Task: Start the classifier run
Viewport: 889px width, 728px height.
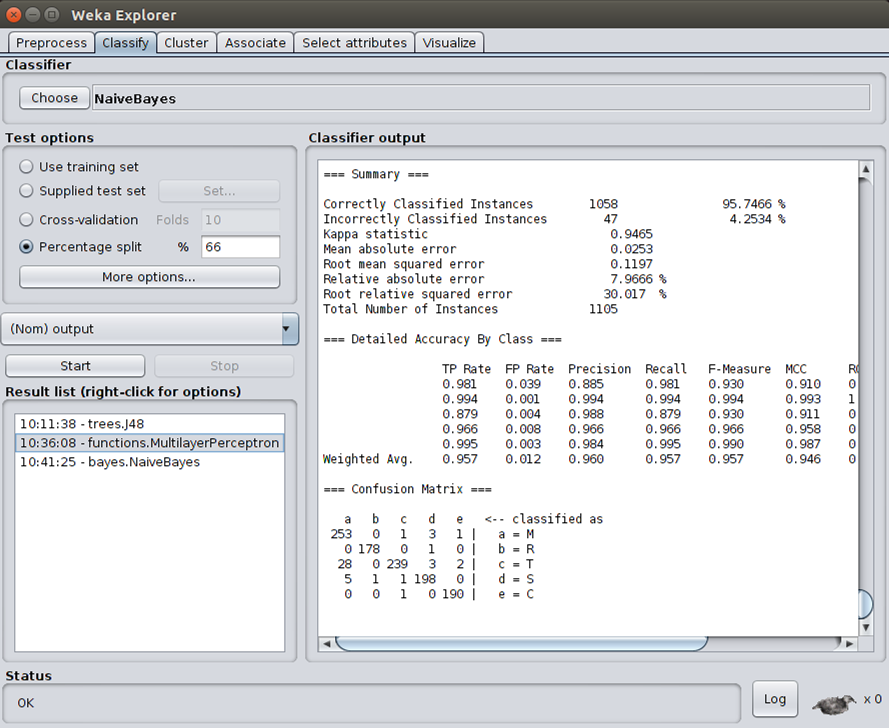Action: click(x=75, y=366)
